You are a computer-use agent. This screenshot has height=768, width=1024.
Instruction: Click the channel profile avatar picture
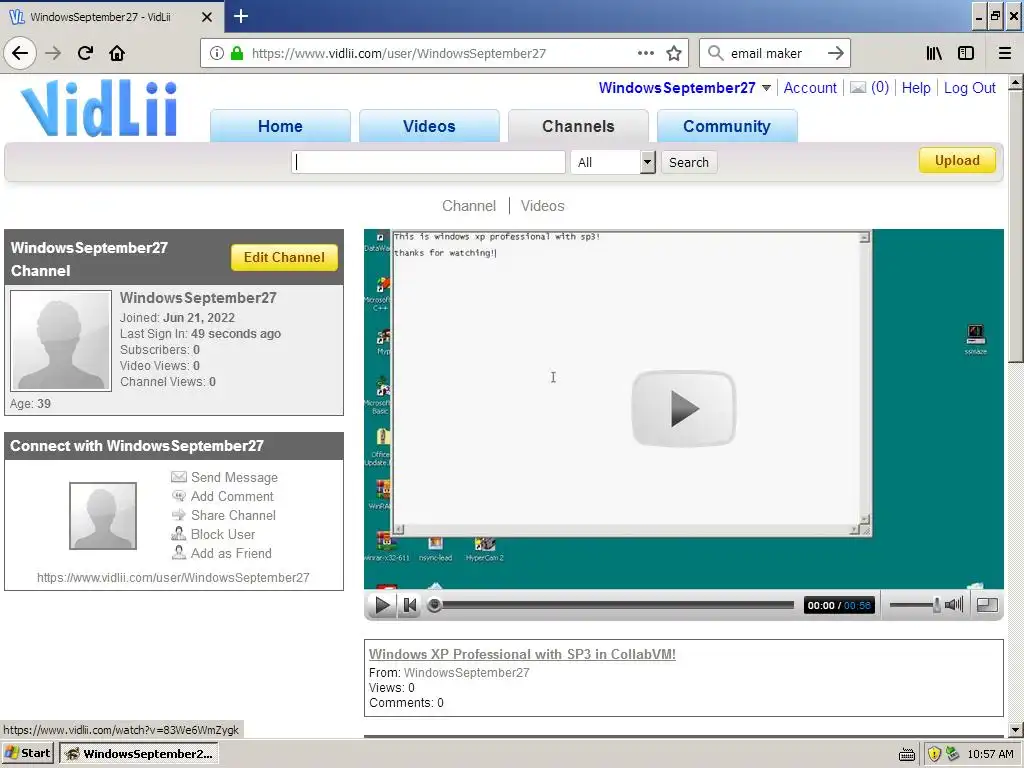pyautogui.click(x=61, y=340)
